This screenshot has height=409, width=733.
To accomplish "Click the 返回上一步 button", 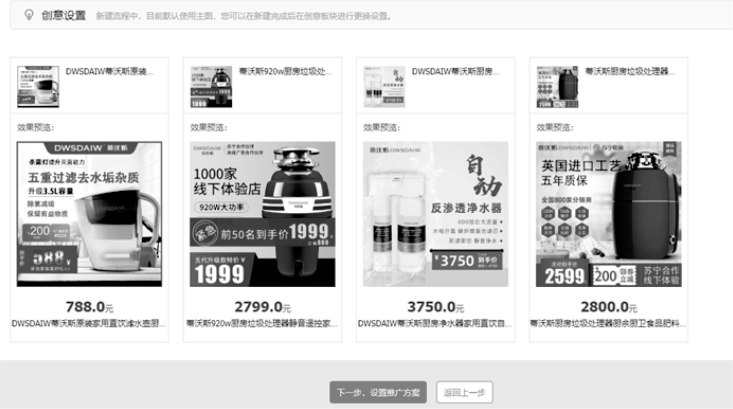I will 464,392.
